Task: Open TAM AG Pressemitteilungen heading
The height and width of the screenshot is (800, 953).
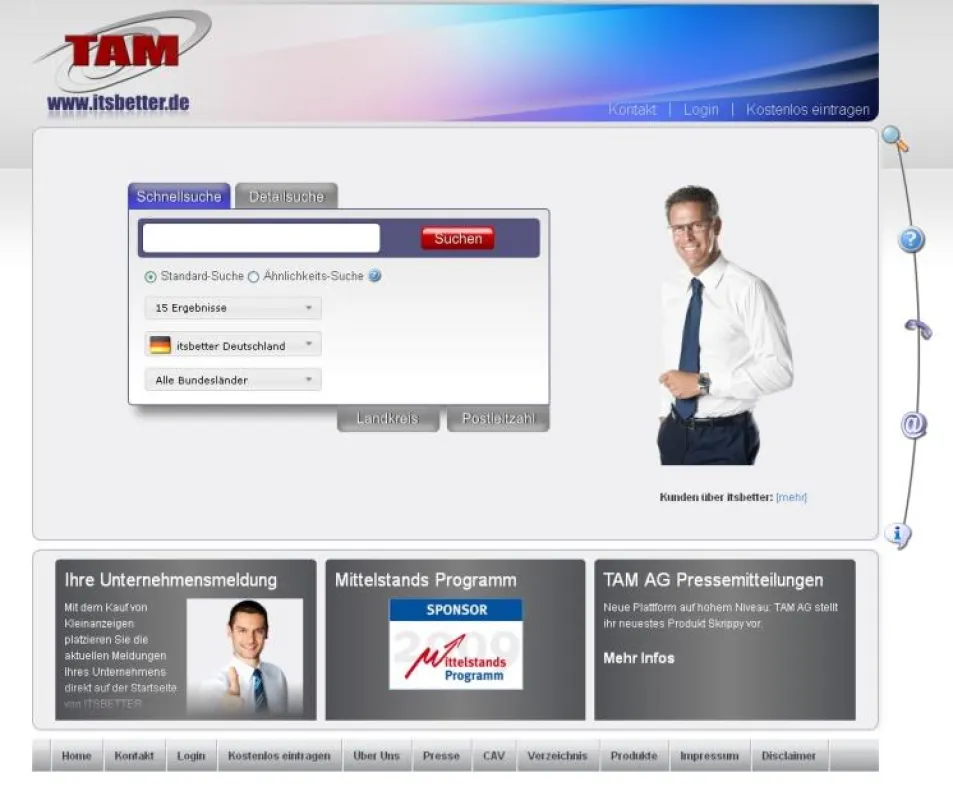Action: click(713, 580)
